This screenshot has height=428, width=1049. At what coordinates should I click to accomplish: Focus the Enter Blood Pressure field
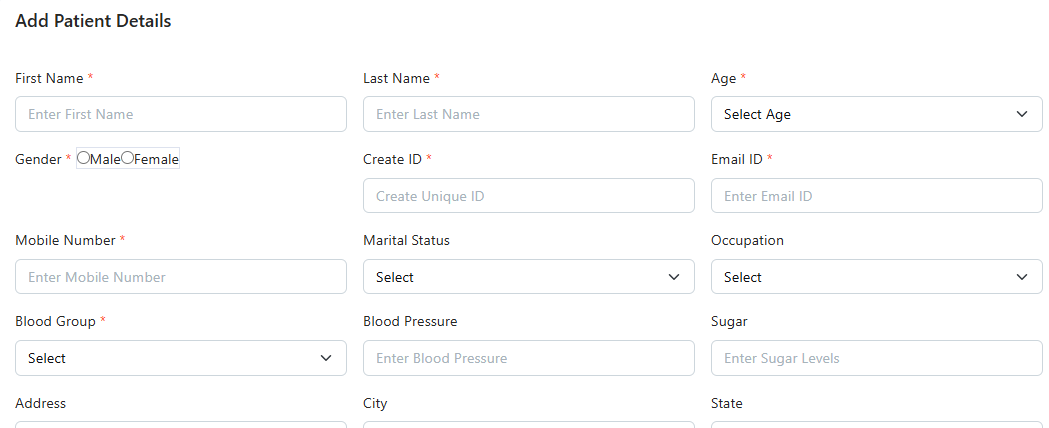coord(528,358)
